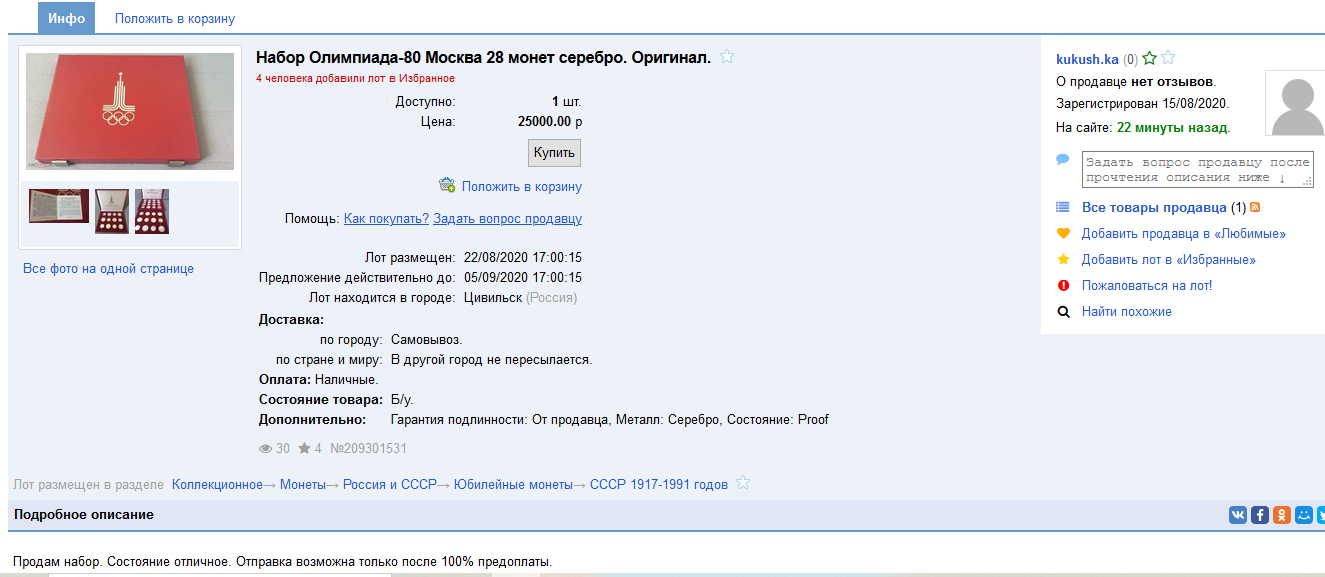Go to the «Юбилейные монеты» breadcrumb category
1325x577 pixels.
point(513,484)
